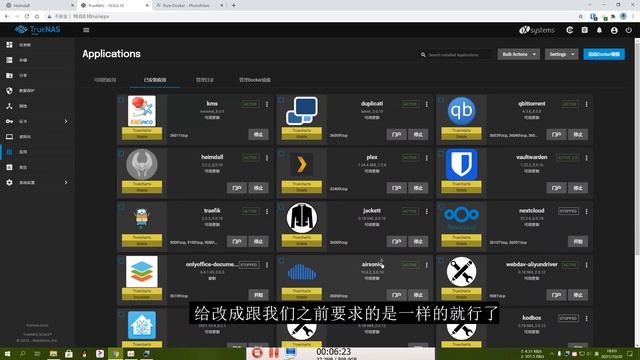The width and height of the screenshot is (640, 360).
Task: Click the heimdall helmet logo
Action: (142, 164)
